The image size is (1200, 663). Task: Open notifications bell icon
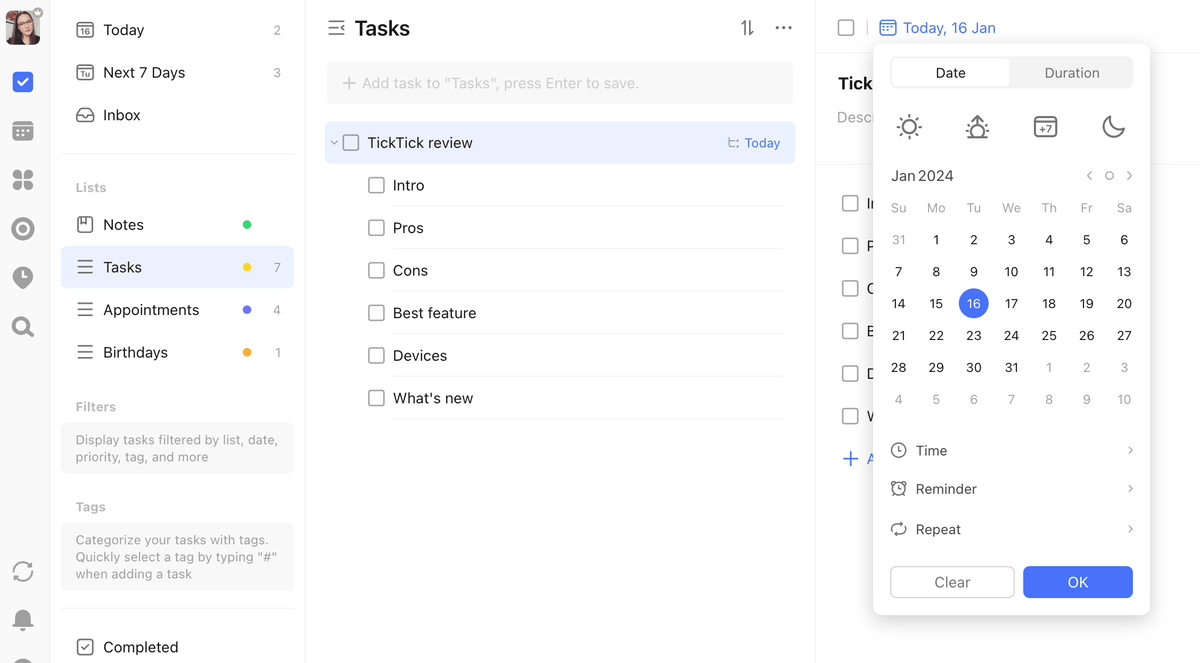23,620
